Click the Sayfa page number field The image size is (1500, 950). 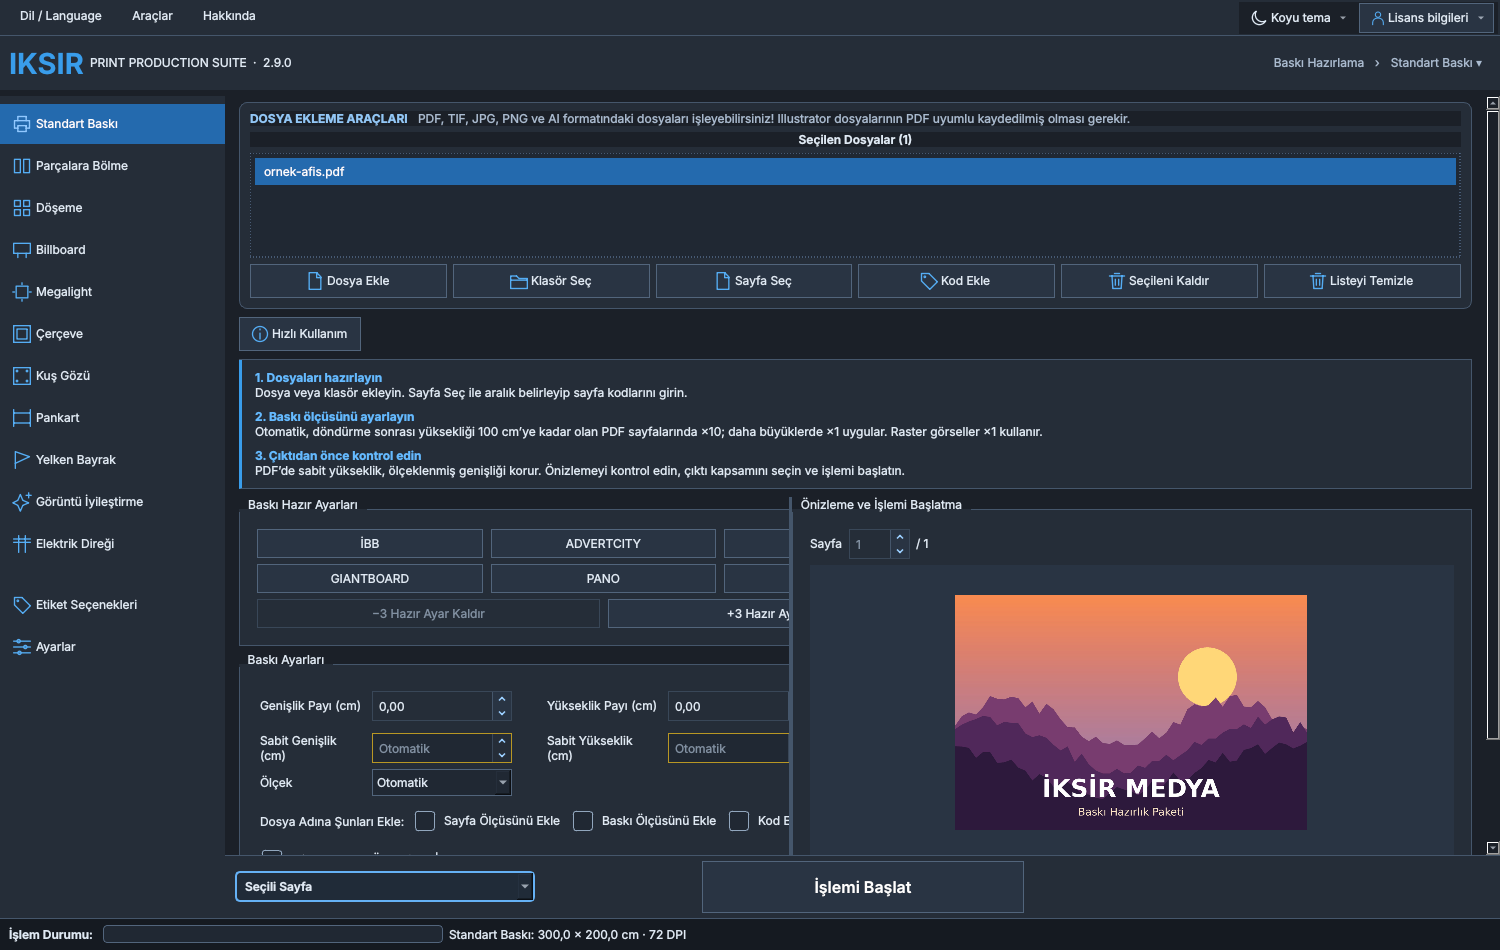point(869,544)
